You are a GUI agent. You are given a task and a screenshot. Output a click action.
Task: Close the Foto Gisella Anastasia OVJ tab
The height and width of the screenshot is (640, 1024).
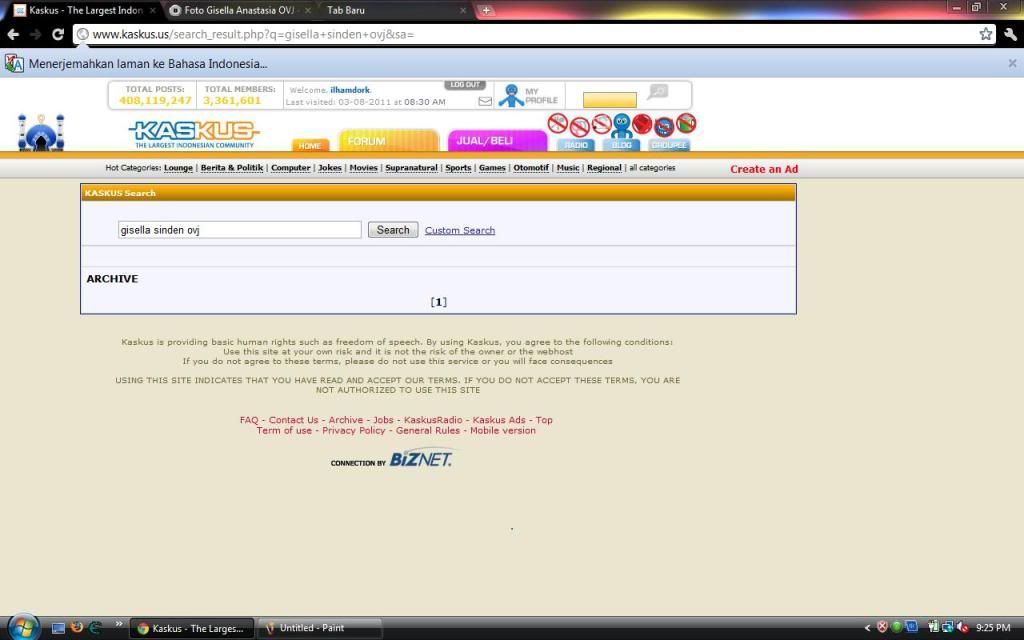click(308, 10)
